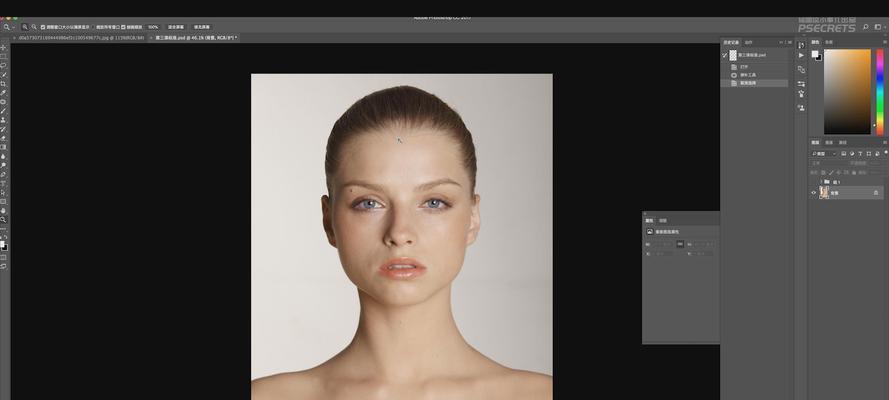Open History panel flyout menu
This screenshot has width=889, height=400.
pyautogui.click(x=789, y=42)
